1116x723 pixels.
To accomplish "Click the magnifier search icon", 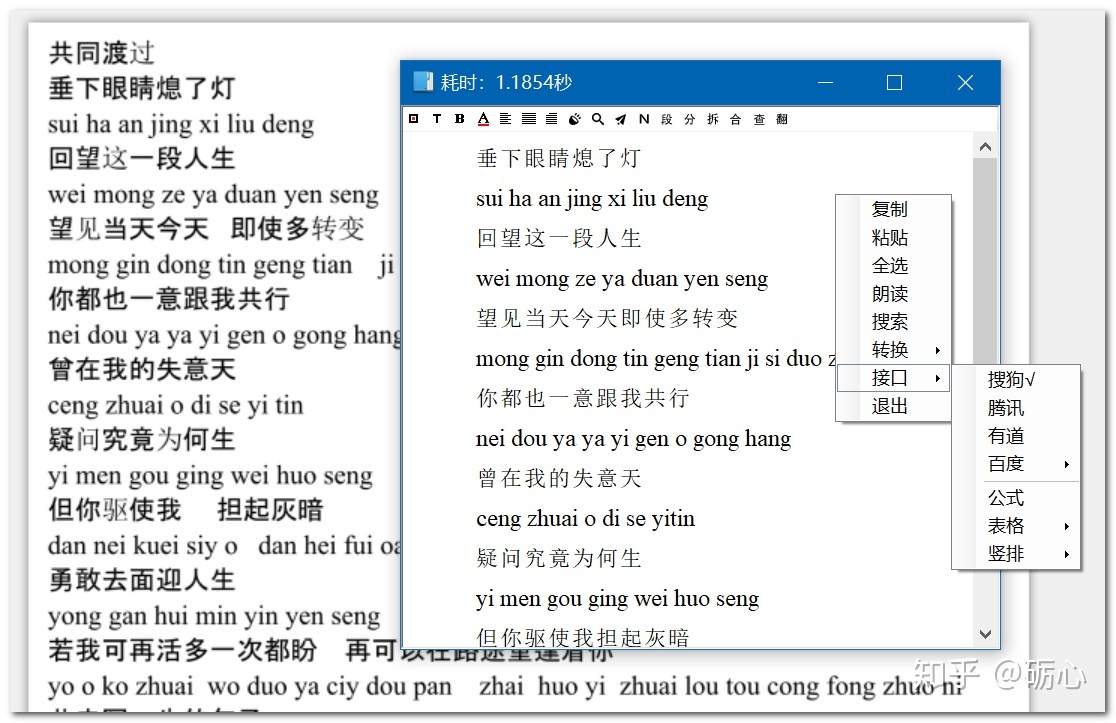I will (x=598, y=119).
